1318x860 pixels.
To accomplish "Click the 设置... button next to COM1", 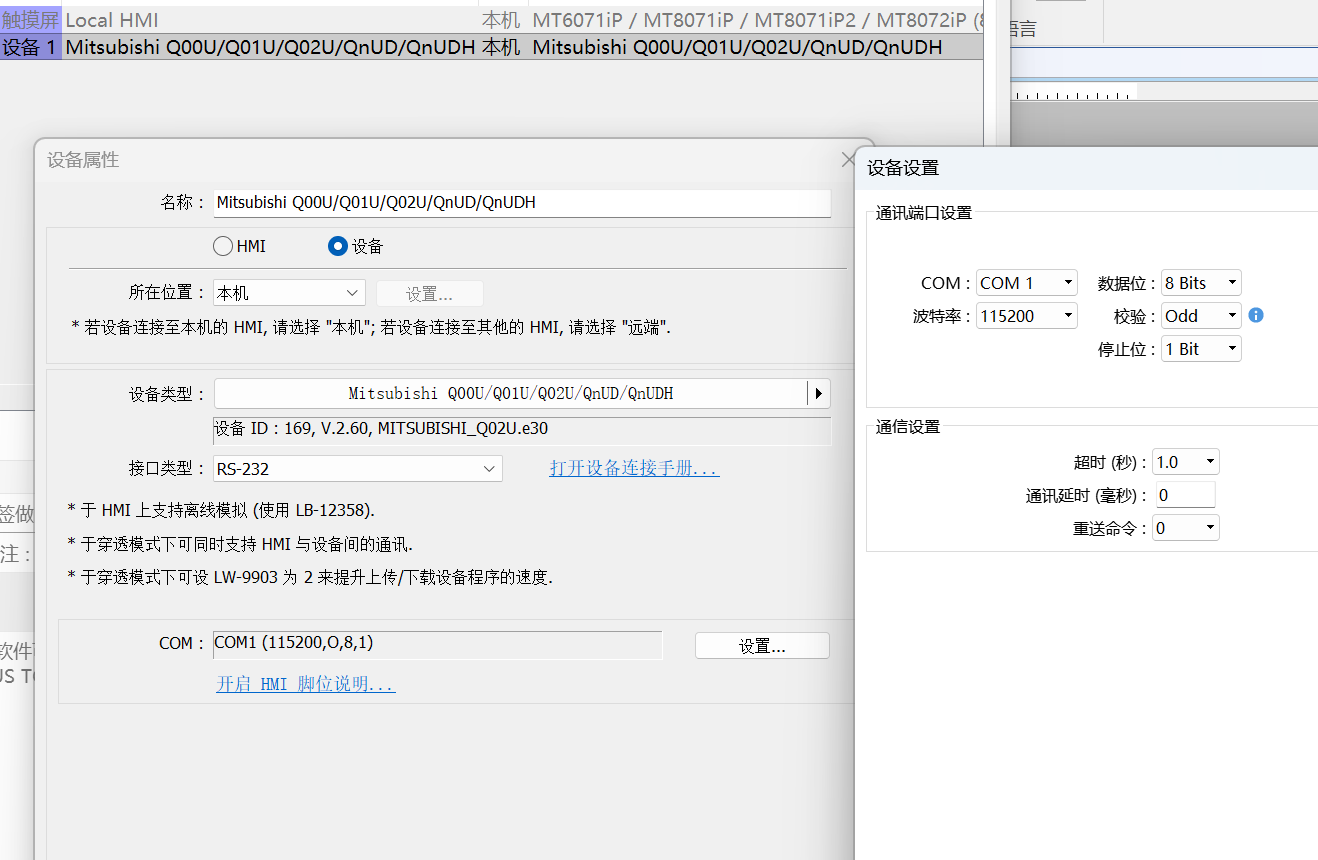I will coord(762,646).
